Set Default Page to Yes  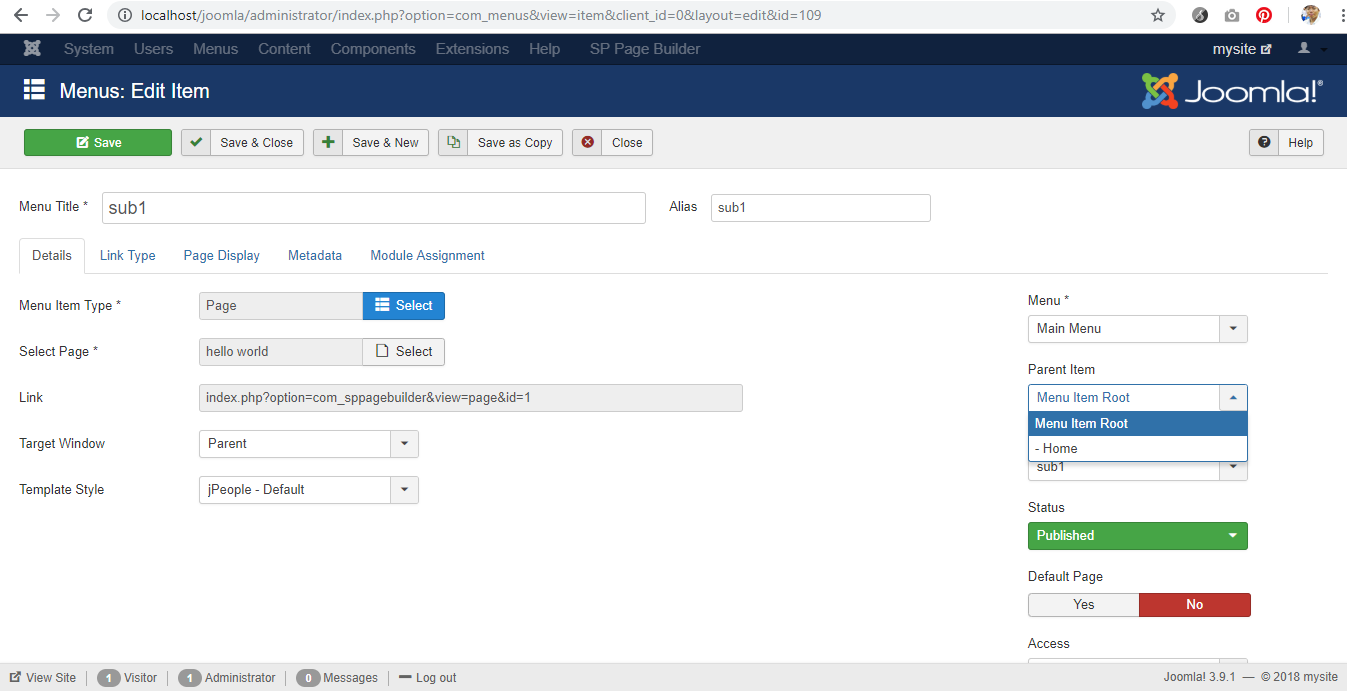1083,604
